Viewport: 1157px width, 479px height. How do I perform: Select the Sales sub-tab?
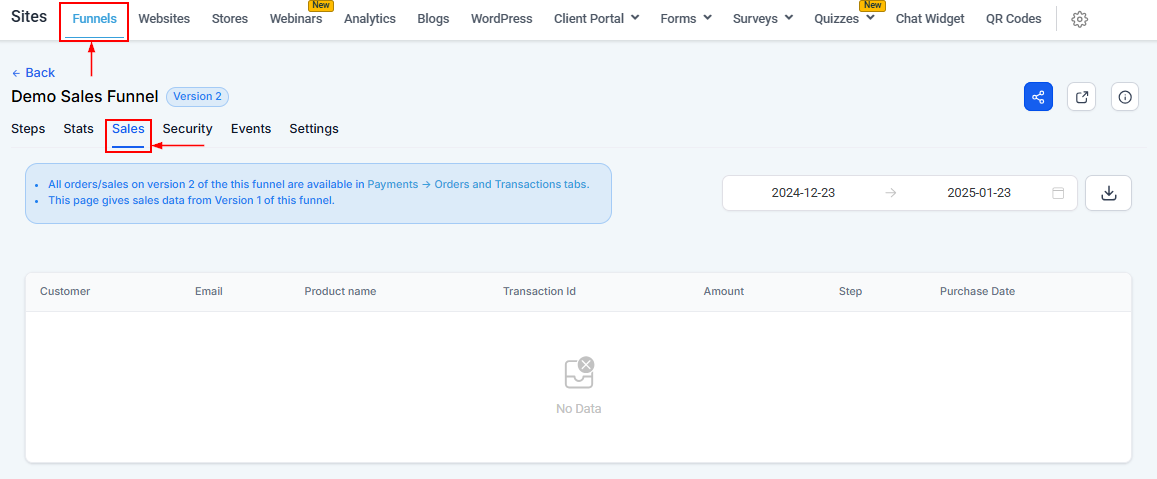pos(128,128)
